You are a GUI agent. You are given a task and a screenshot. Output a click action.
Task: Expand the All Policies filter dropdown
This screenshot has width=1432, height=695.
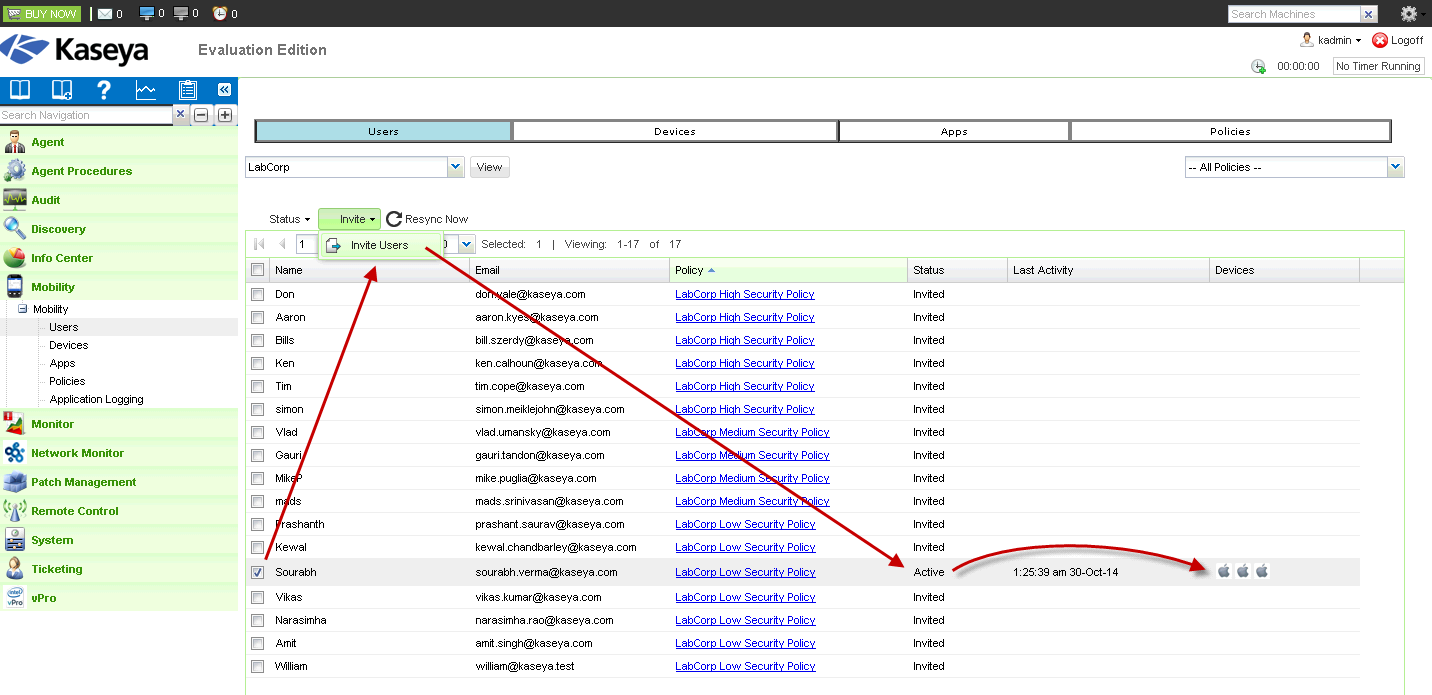(1396, 168)
